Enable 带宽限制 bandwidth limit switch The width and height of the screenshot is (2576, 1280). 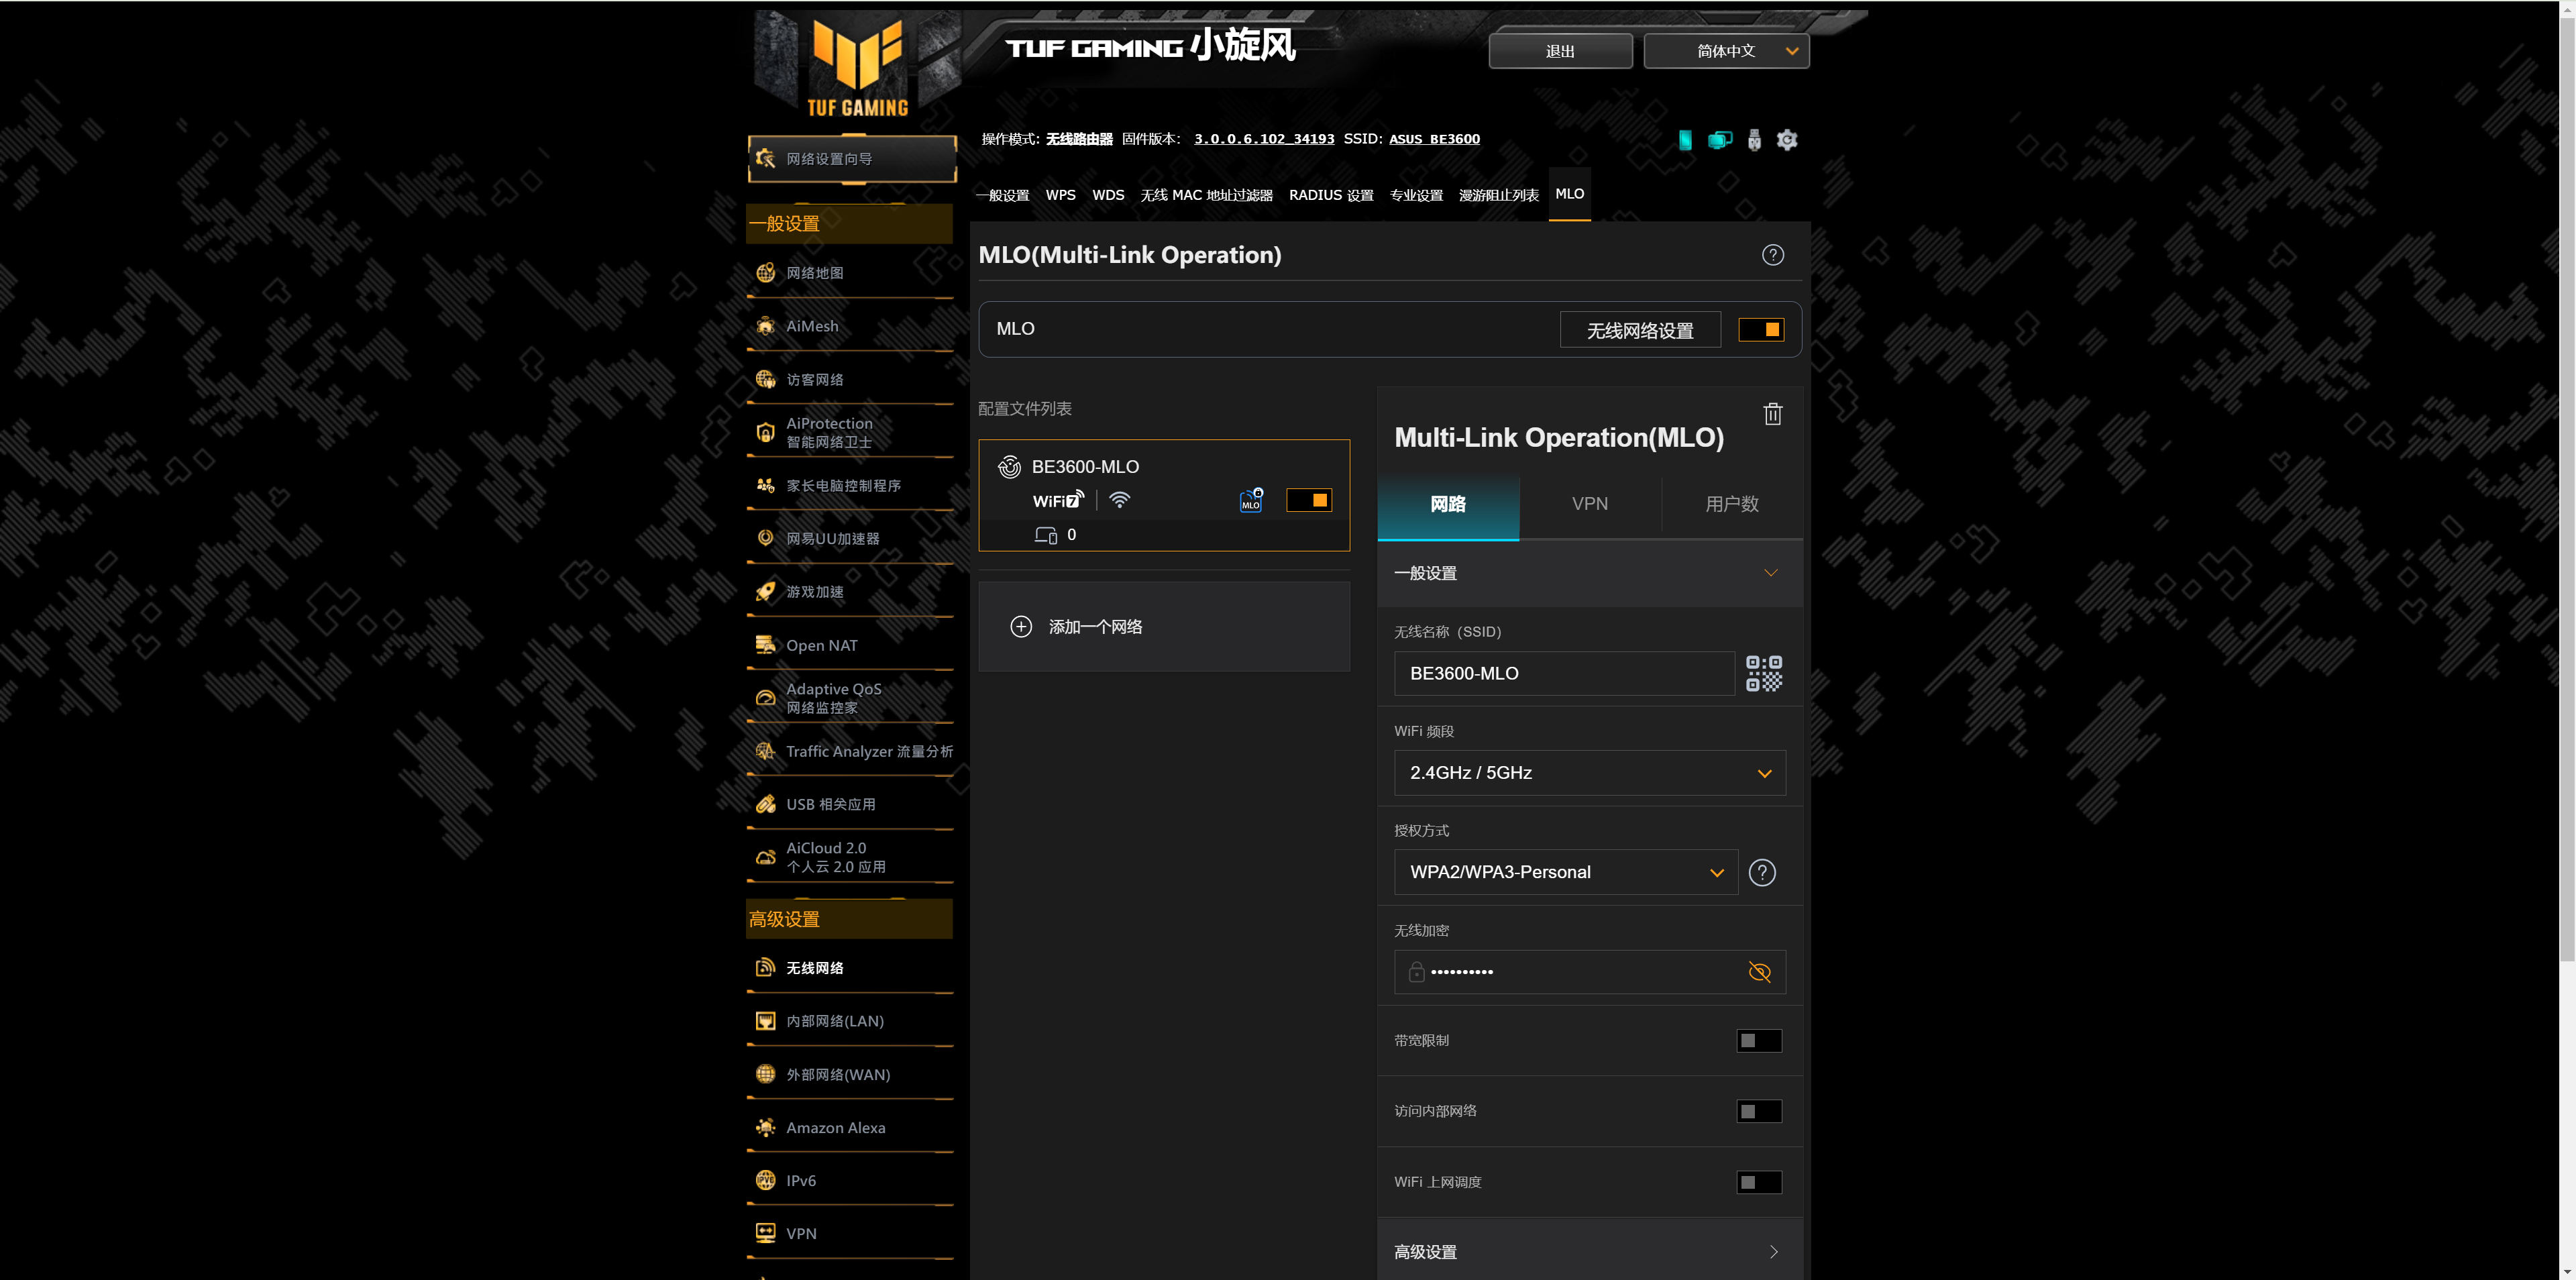click(1759, 1041)
